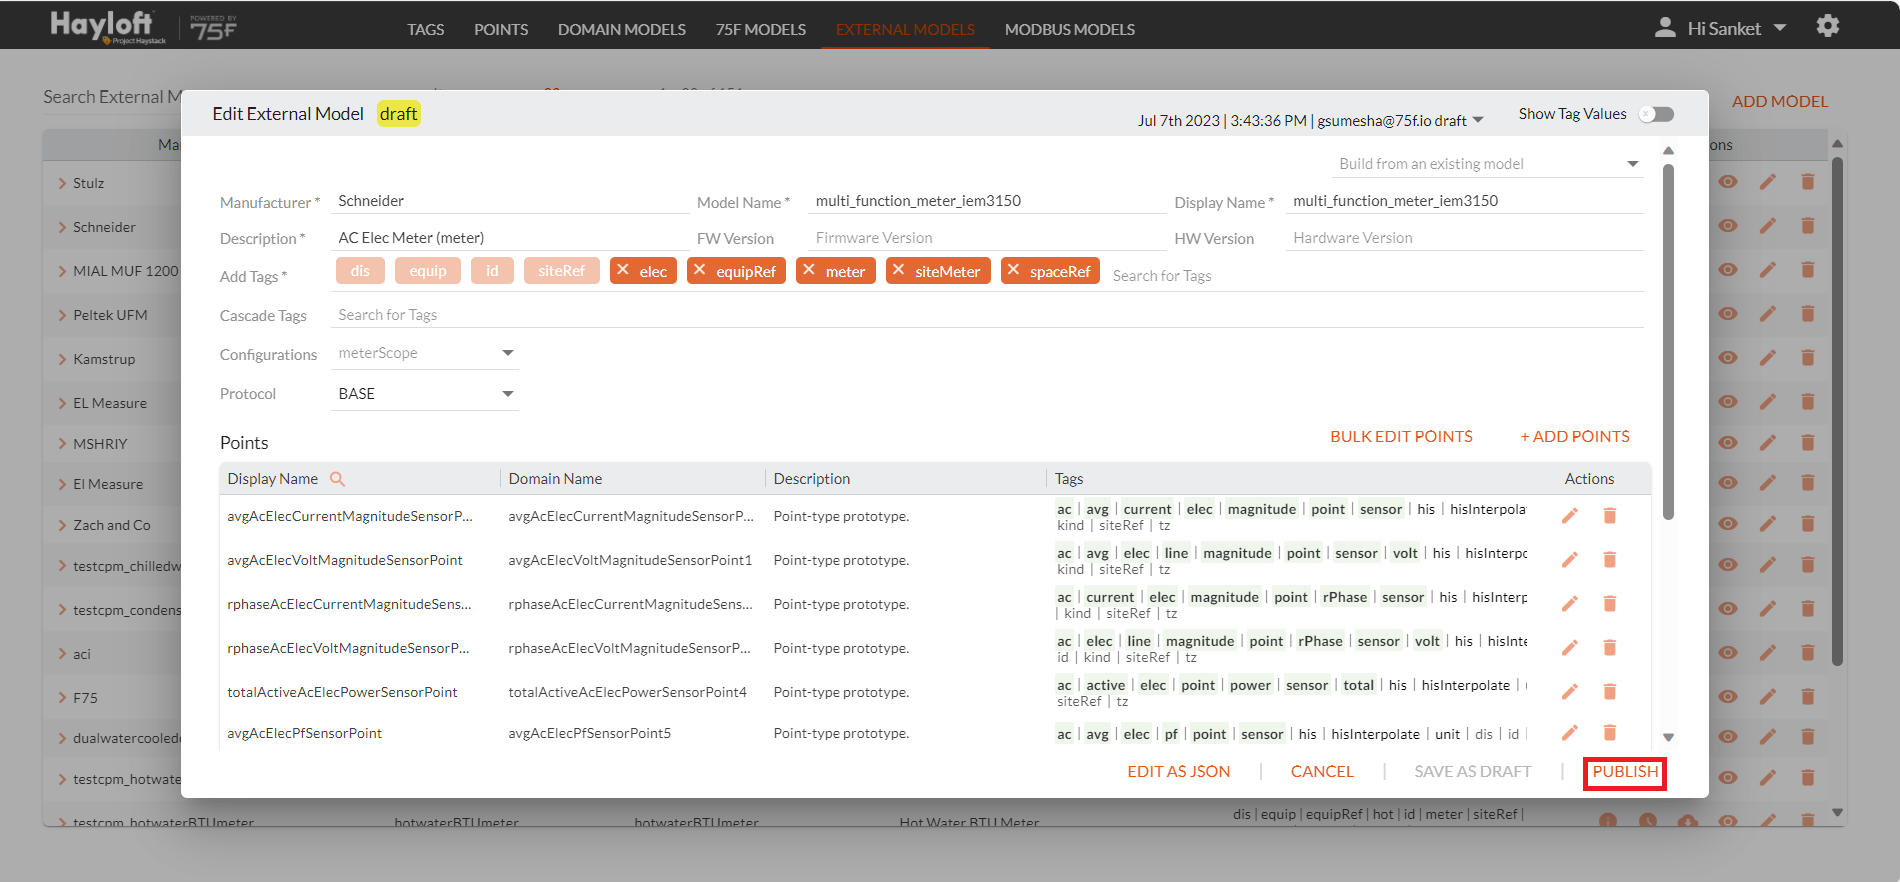This screenshot has height=882, width=1900.
Task: Edit avgAcElecPfSensorPoint pencil icon
Action: point(1570,733)
